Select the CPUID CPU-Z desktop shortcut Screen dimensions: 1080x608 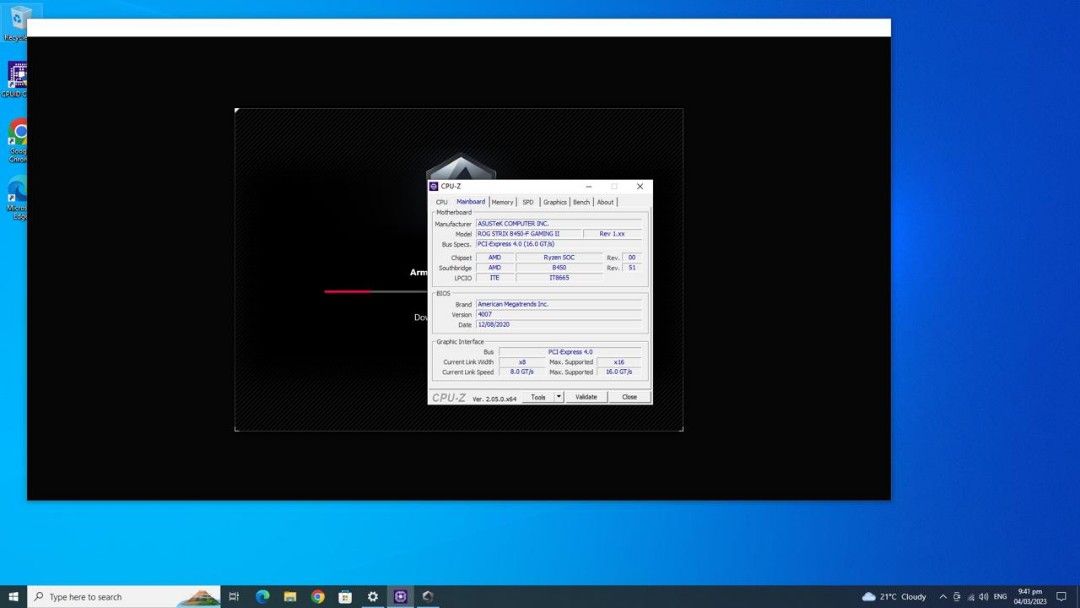(x=17, y=79)
